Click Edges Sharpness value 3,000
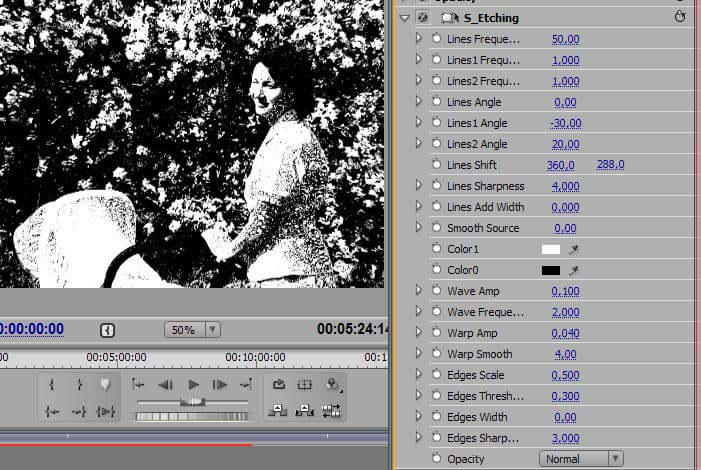This screenshot has height=470, width=701. pyautogui.click(x=566, y=439)
